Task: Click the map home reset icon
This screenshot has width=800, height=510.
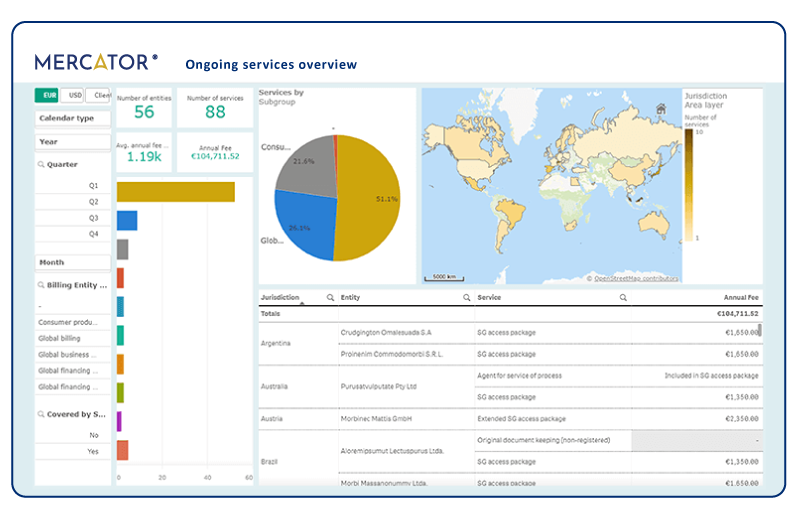Action: pos(661,109)
